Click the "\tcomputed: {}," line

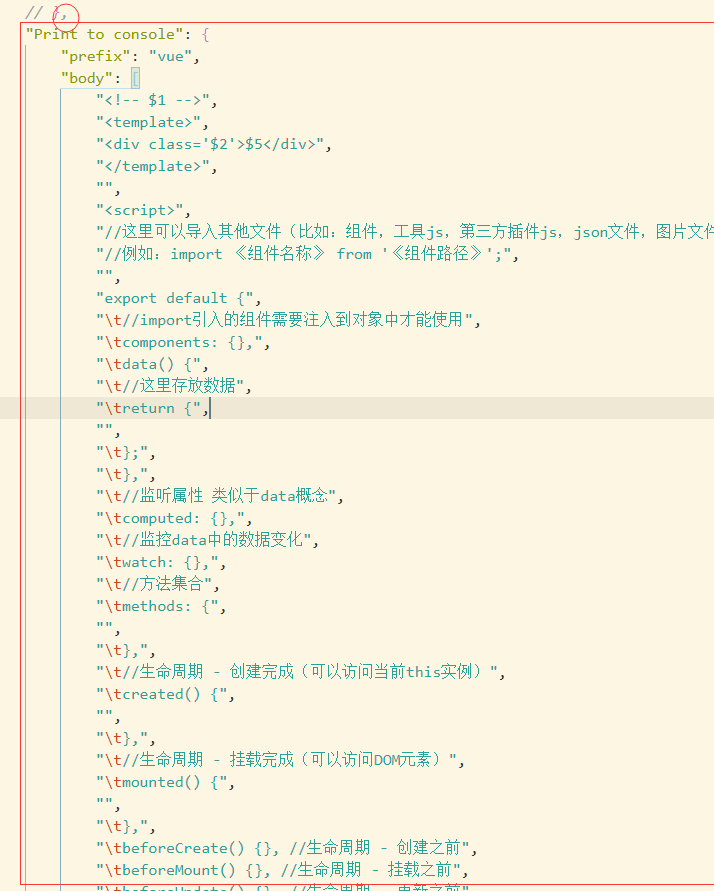[173, 518]
